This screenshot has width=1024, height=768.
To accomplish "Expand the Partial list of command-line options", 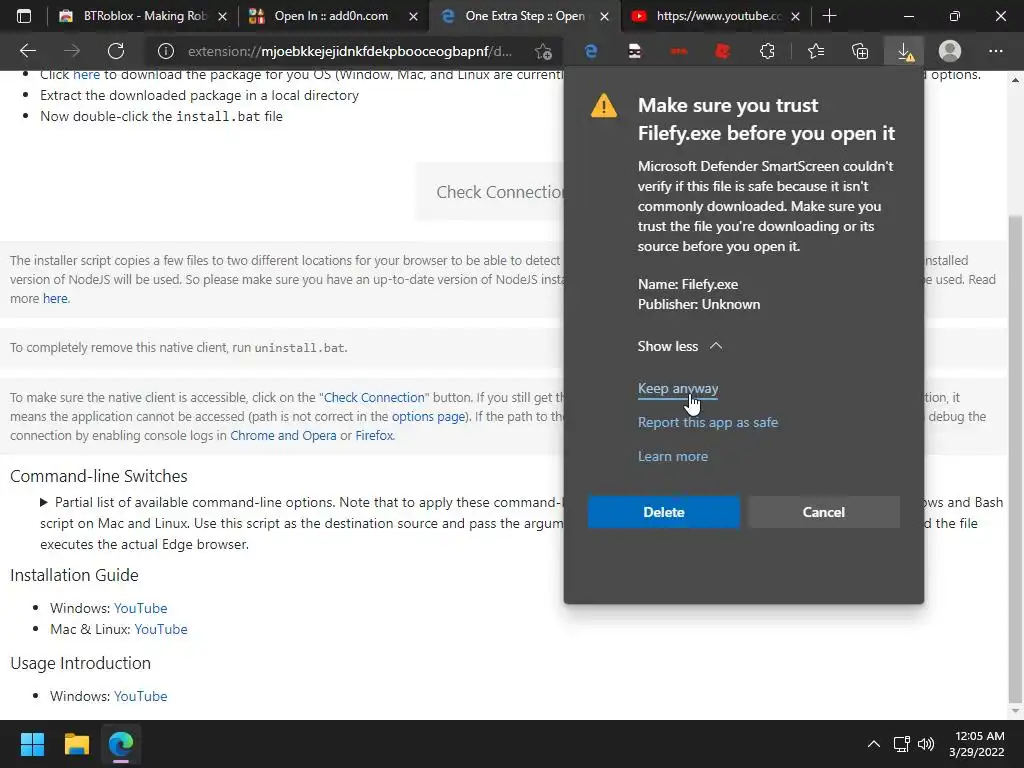I will pos(44,502).
